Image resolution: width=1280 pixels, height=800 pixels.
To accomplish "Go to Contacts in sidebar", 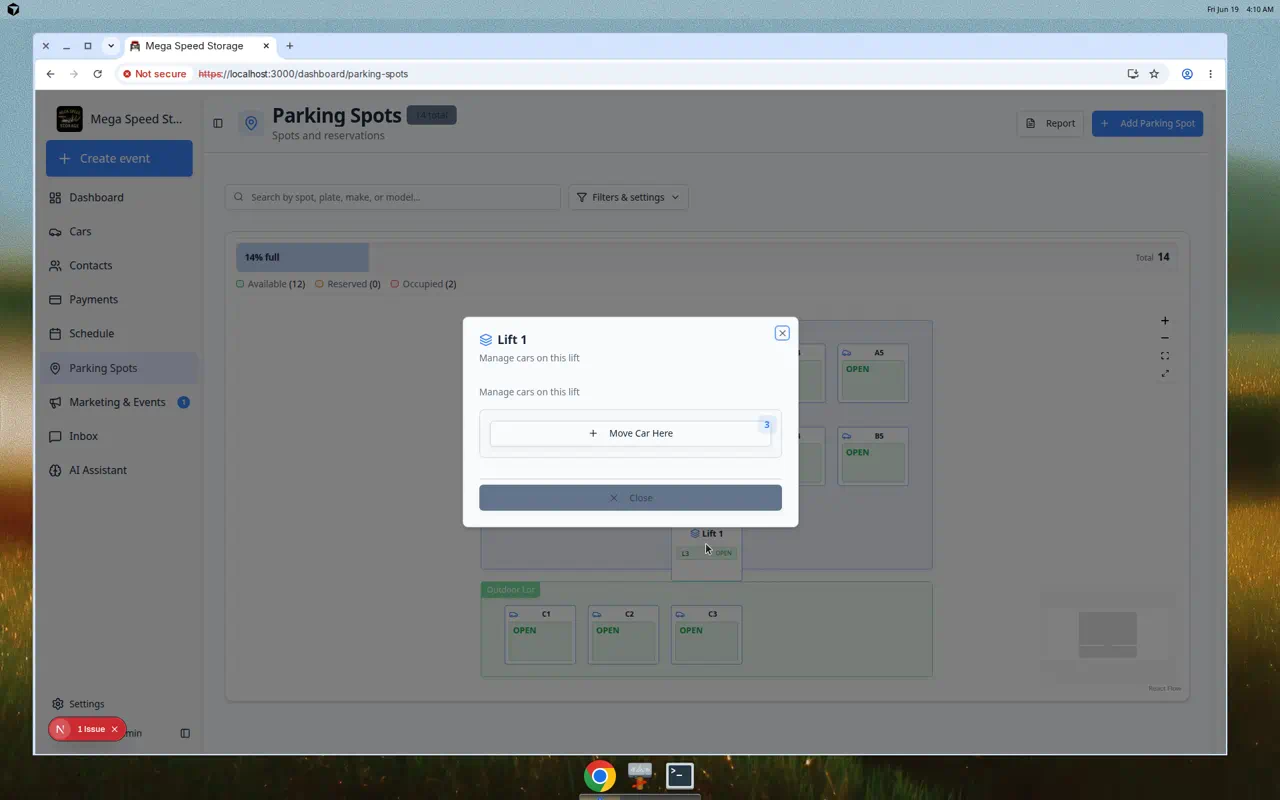I will (119, 265).
